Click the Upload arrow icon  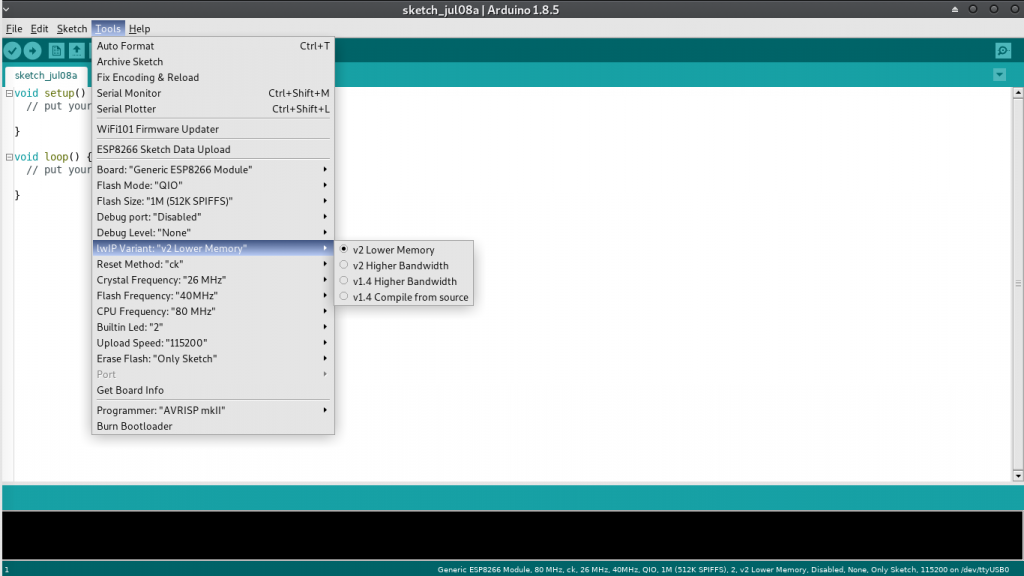(x=33, y=51)
